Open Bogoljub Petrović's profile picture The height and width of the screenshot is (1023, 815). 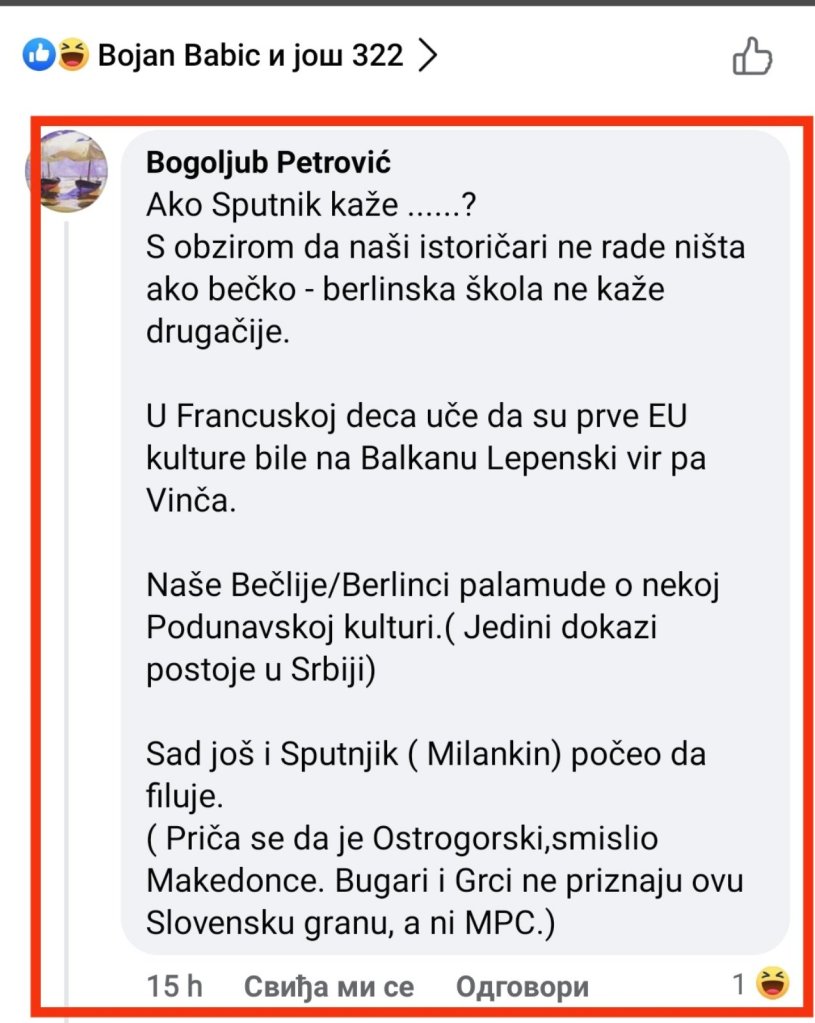pos(66,171)
